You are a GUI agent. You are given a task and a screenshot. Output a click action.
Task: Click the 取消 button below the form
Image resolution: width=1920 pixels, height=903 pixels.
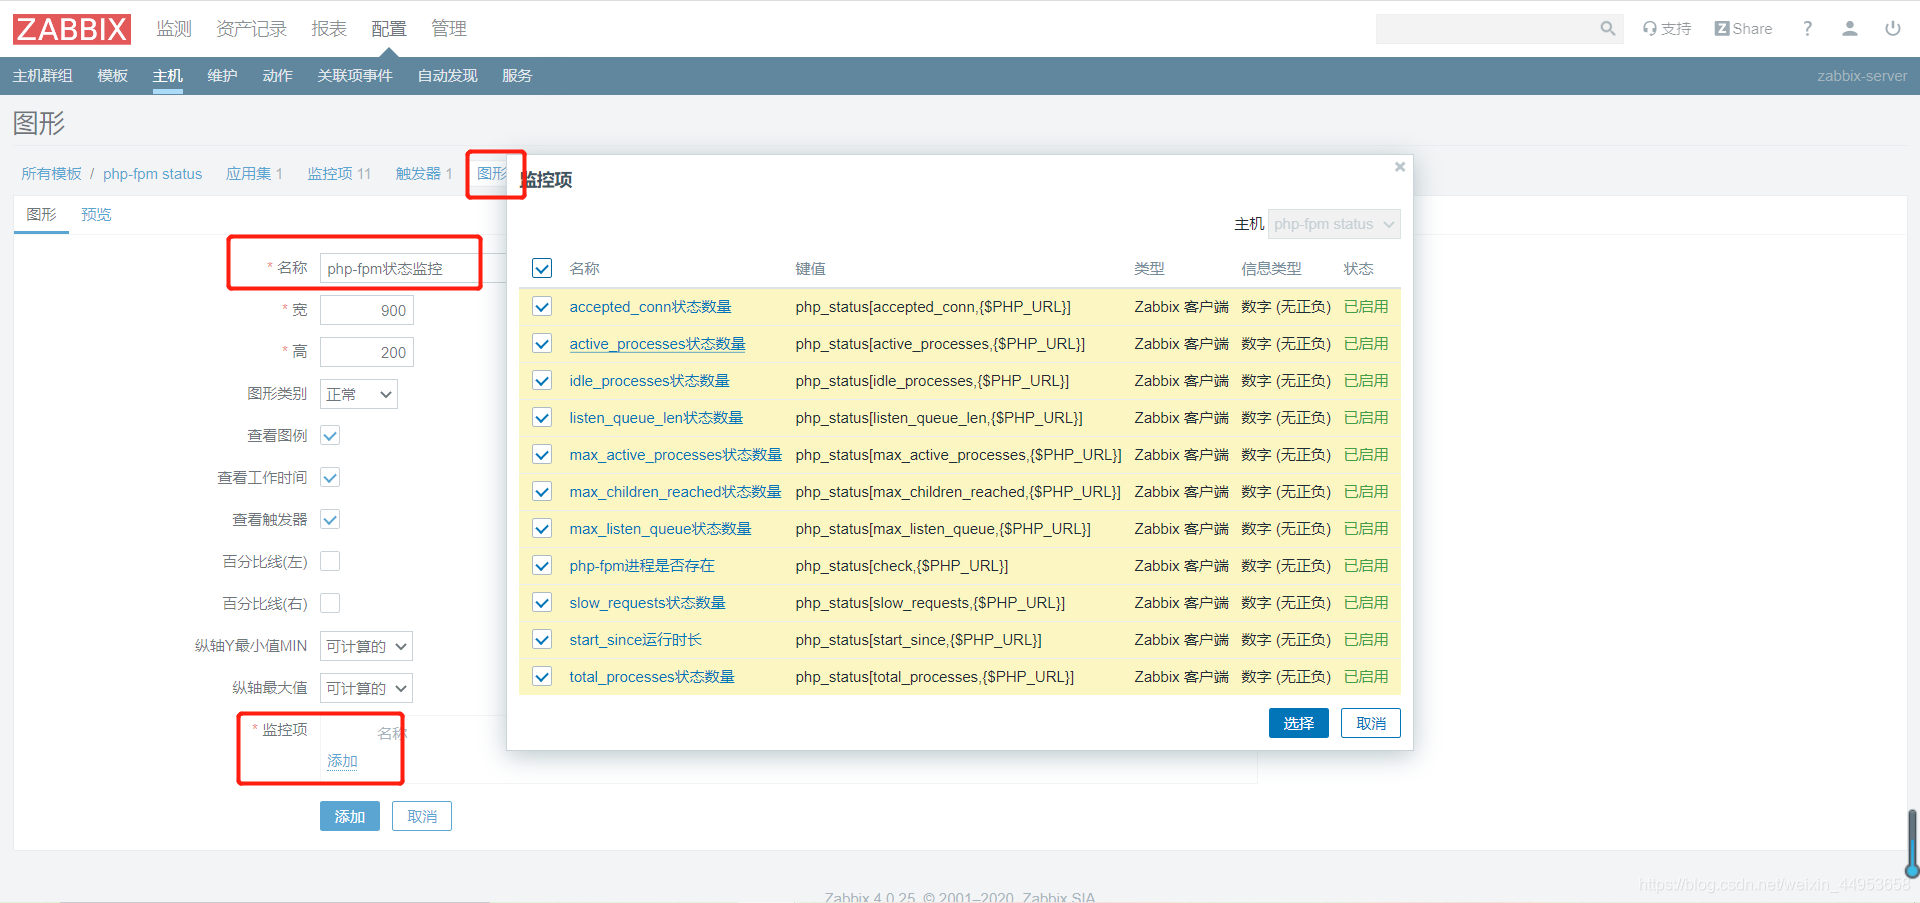pyautogui.click(x=422, y=817)
